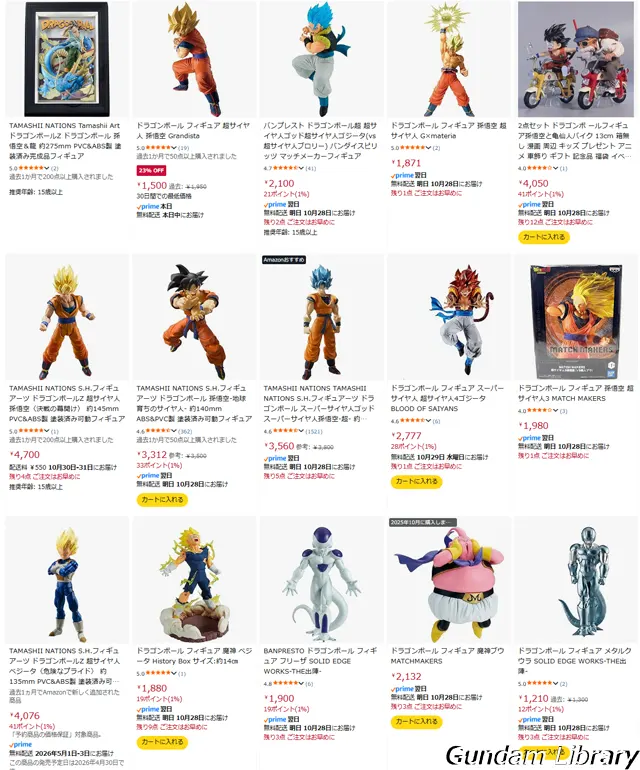Add the bike figure set to cart
Image resolution: width=640 pixels, height=770 pixels.
[x=544, y=237]
